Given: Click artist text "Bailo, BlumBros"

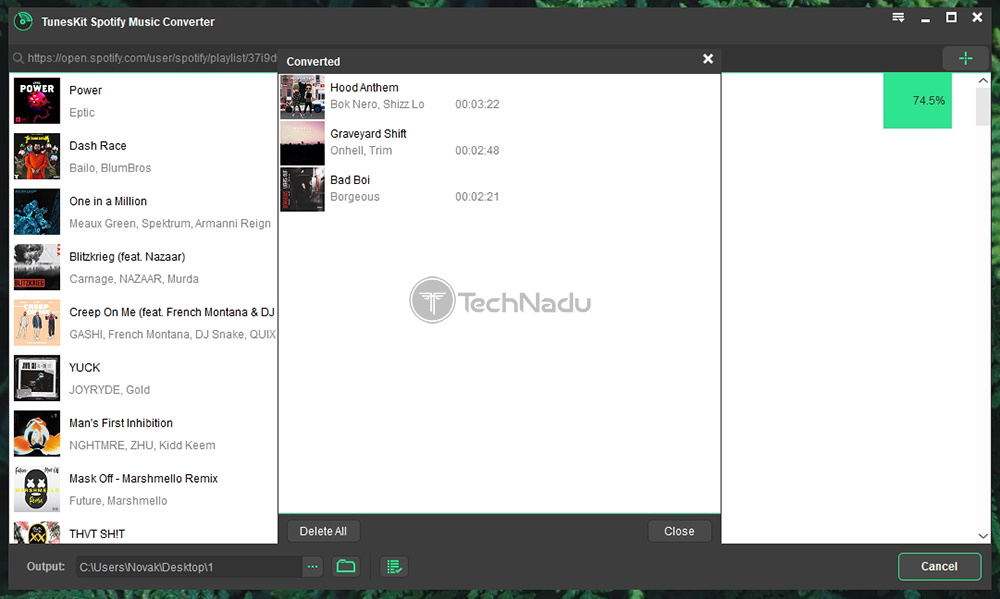Looking at the screenshot, I should tap(110, 168).
